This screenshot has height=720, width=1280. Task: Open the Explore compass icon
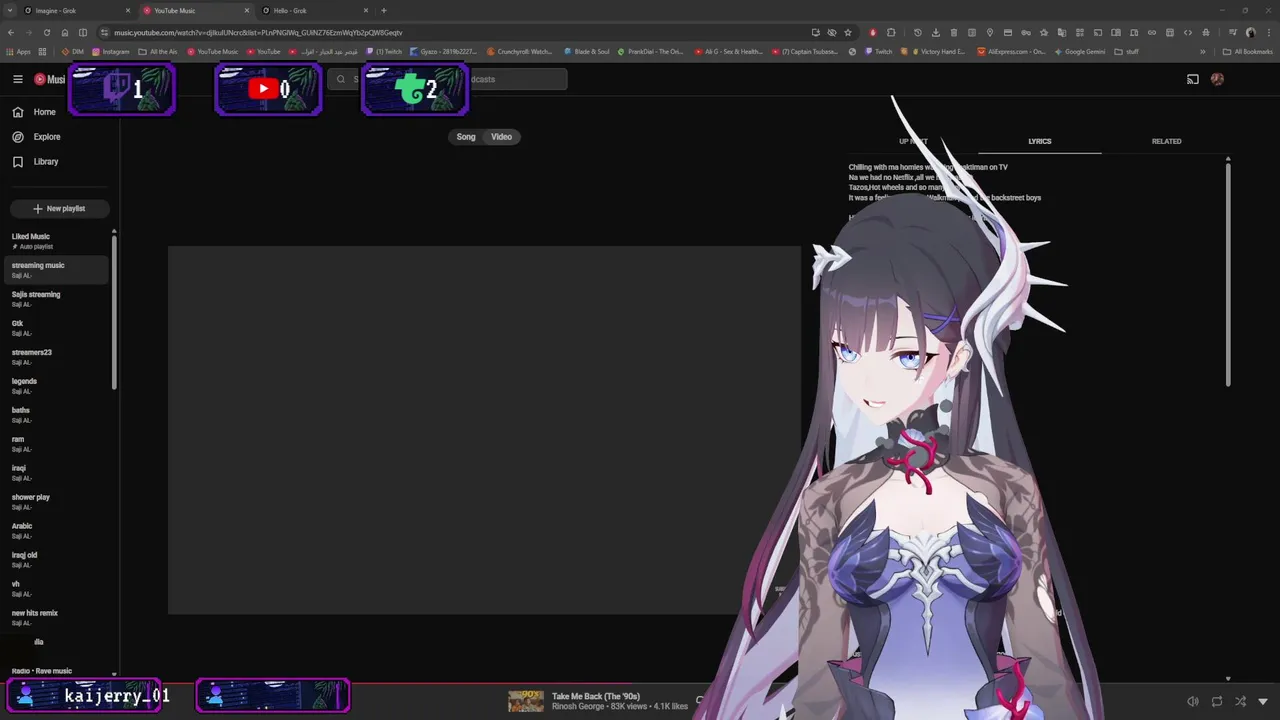(17, 137)
